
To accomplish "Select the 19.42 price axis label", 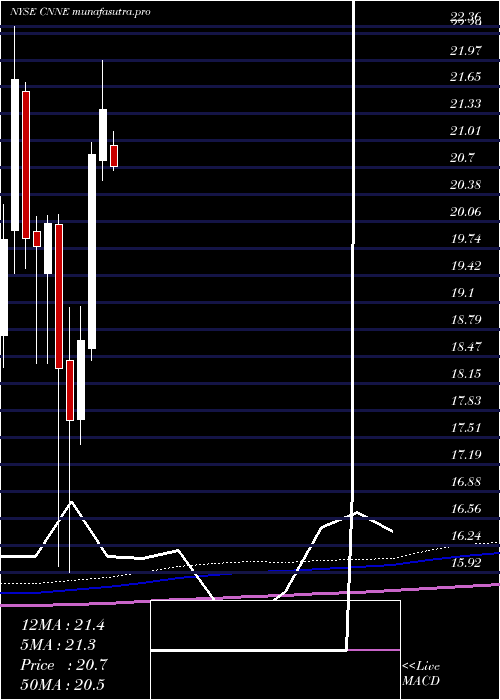I will click(x=466, y=266).
